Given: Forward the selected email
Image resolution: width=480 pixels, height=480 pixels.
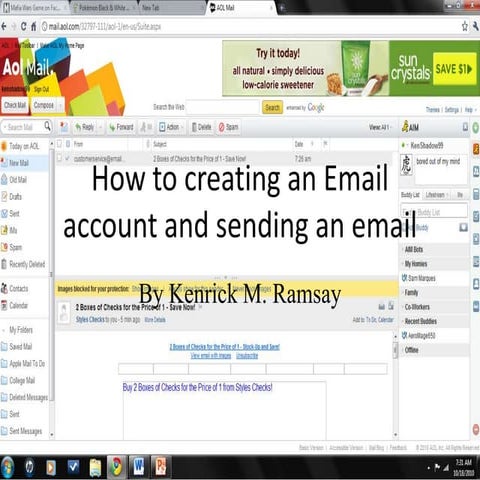Looking at the screenshot, I should [x=121, y=127].
